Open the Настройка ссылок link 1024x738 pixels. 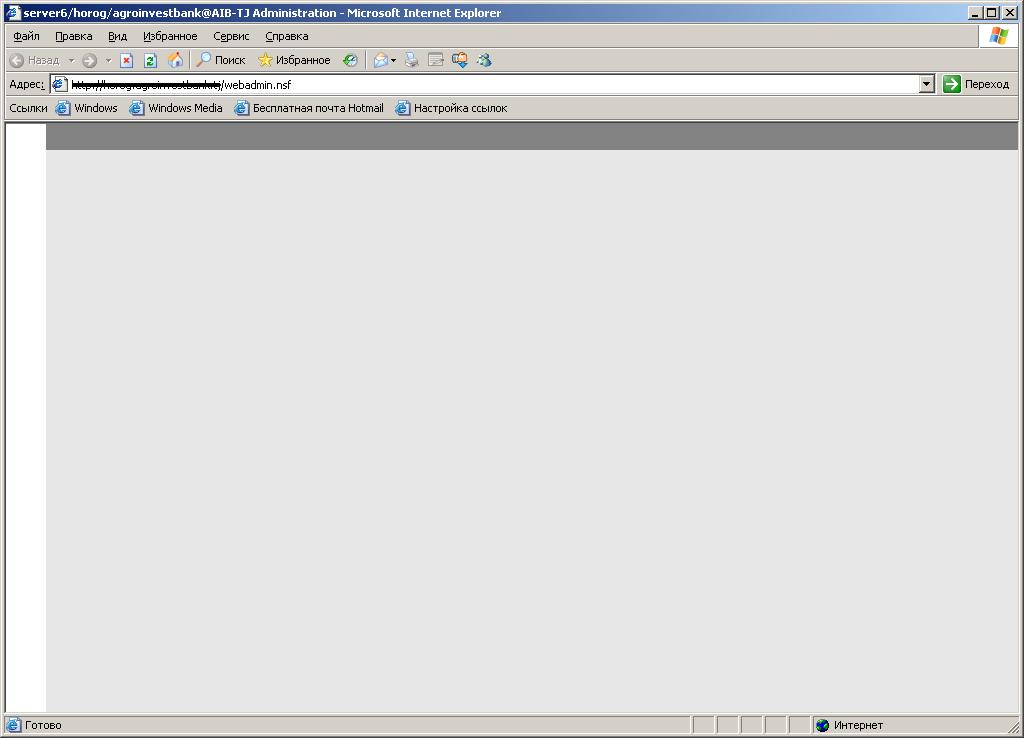451,108
